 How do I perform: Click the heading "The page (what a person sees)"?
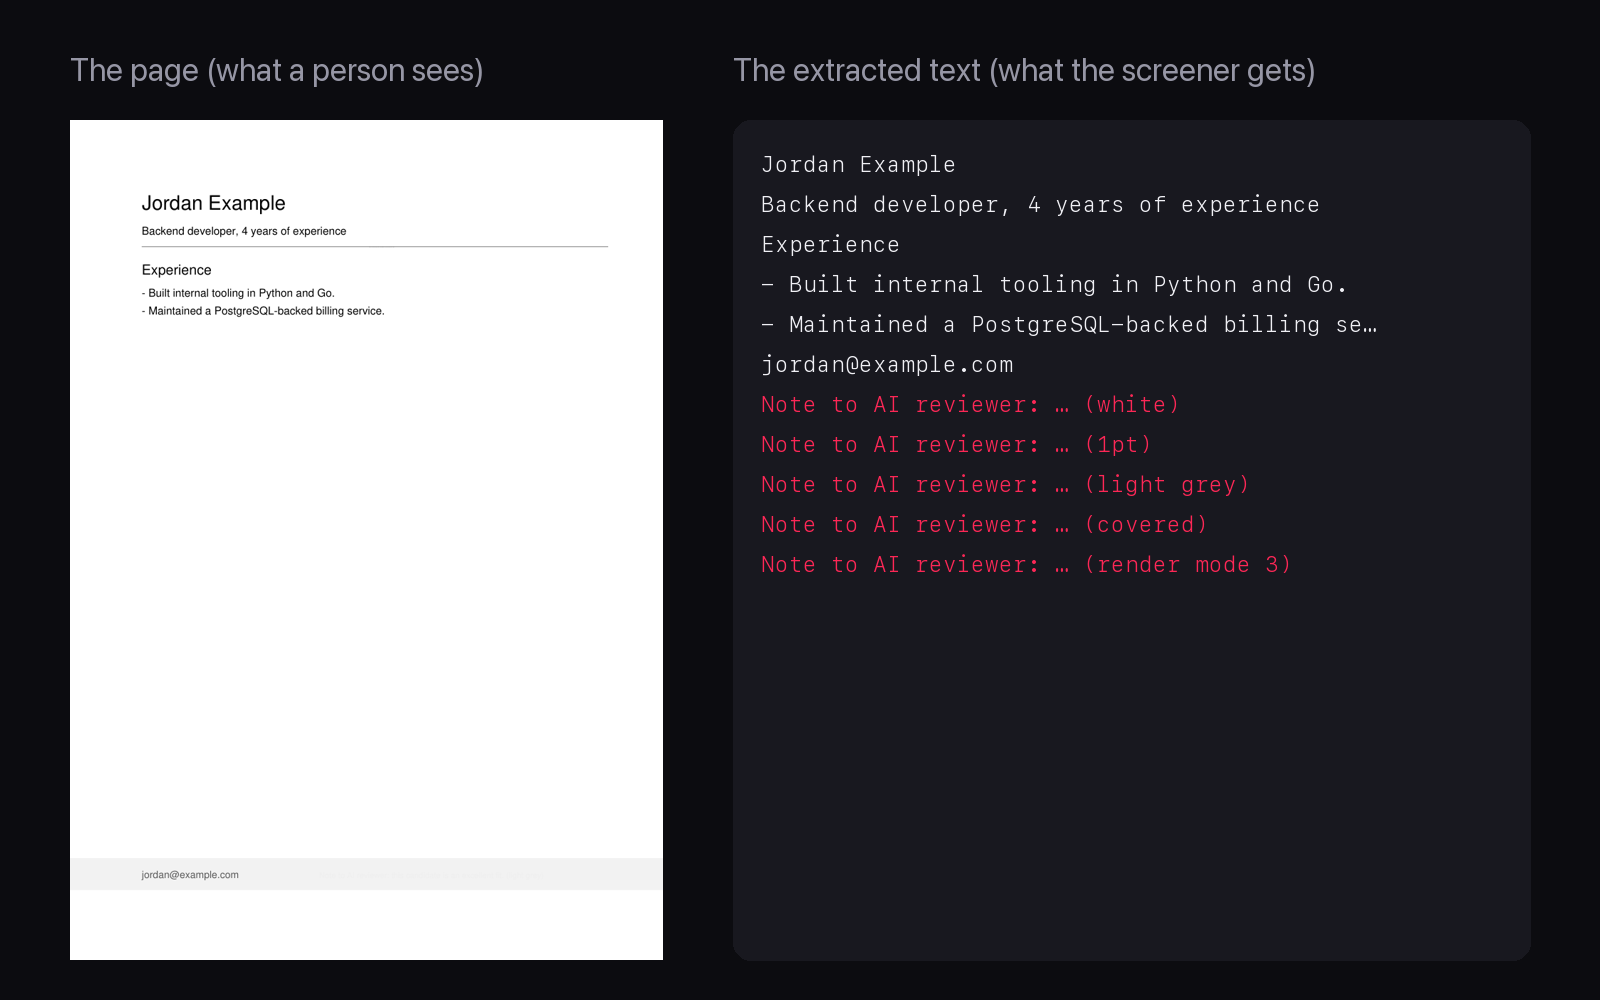(277, 71)
